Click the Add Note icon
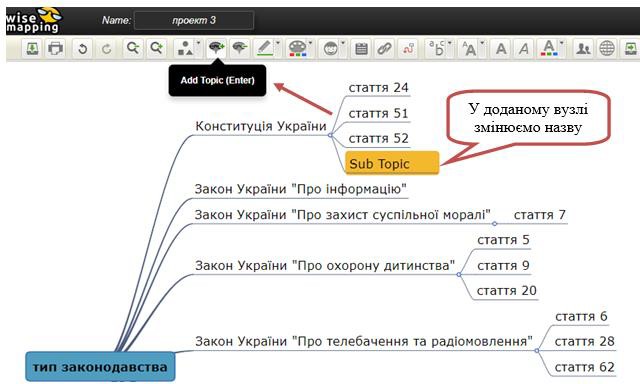Screen dimensions: 640x384 click(x=361, y=49)
